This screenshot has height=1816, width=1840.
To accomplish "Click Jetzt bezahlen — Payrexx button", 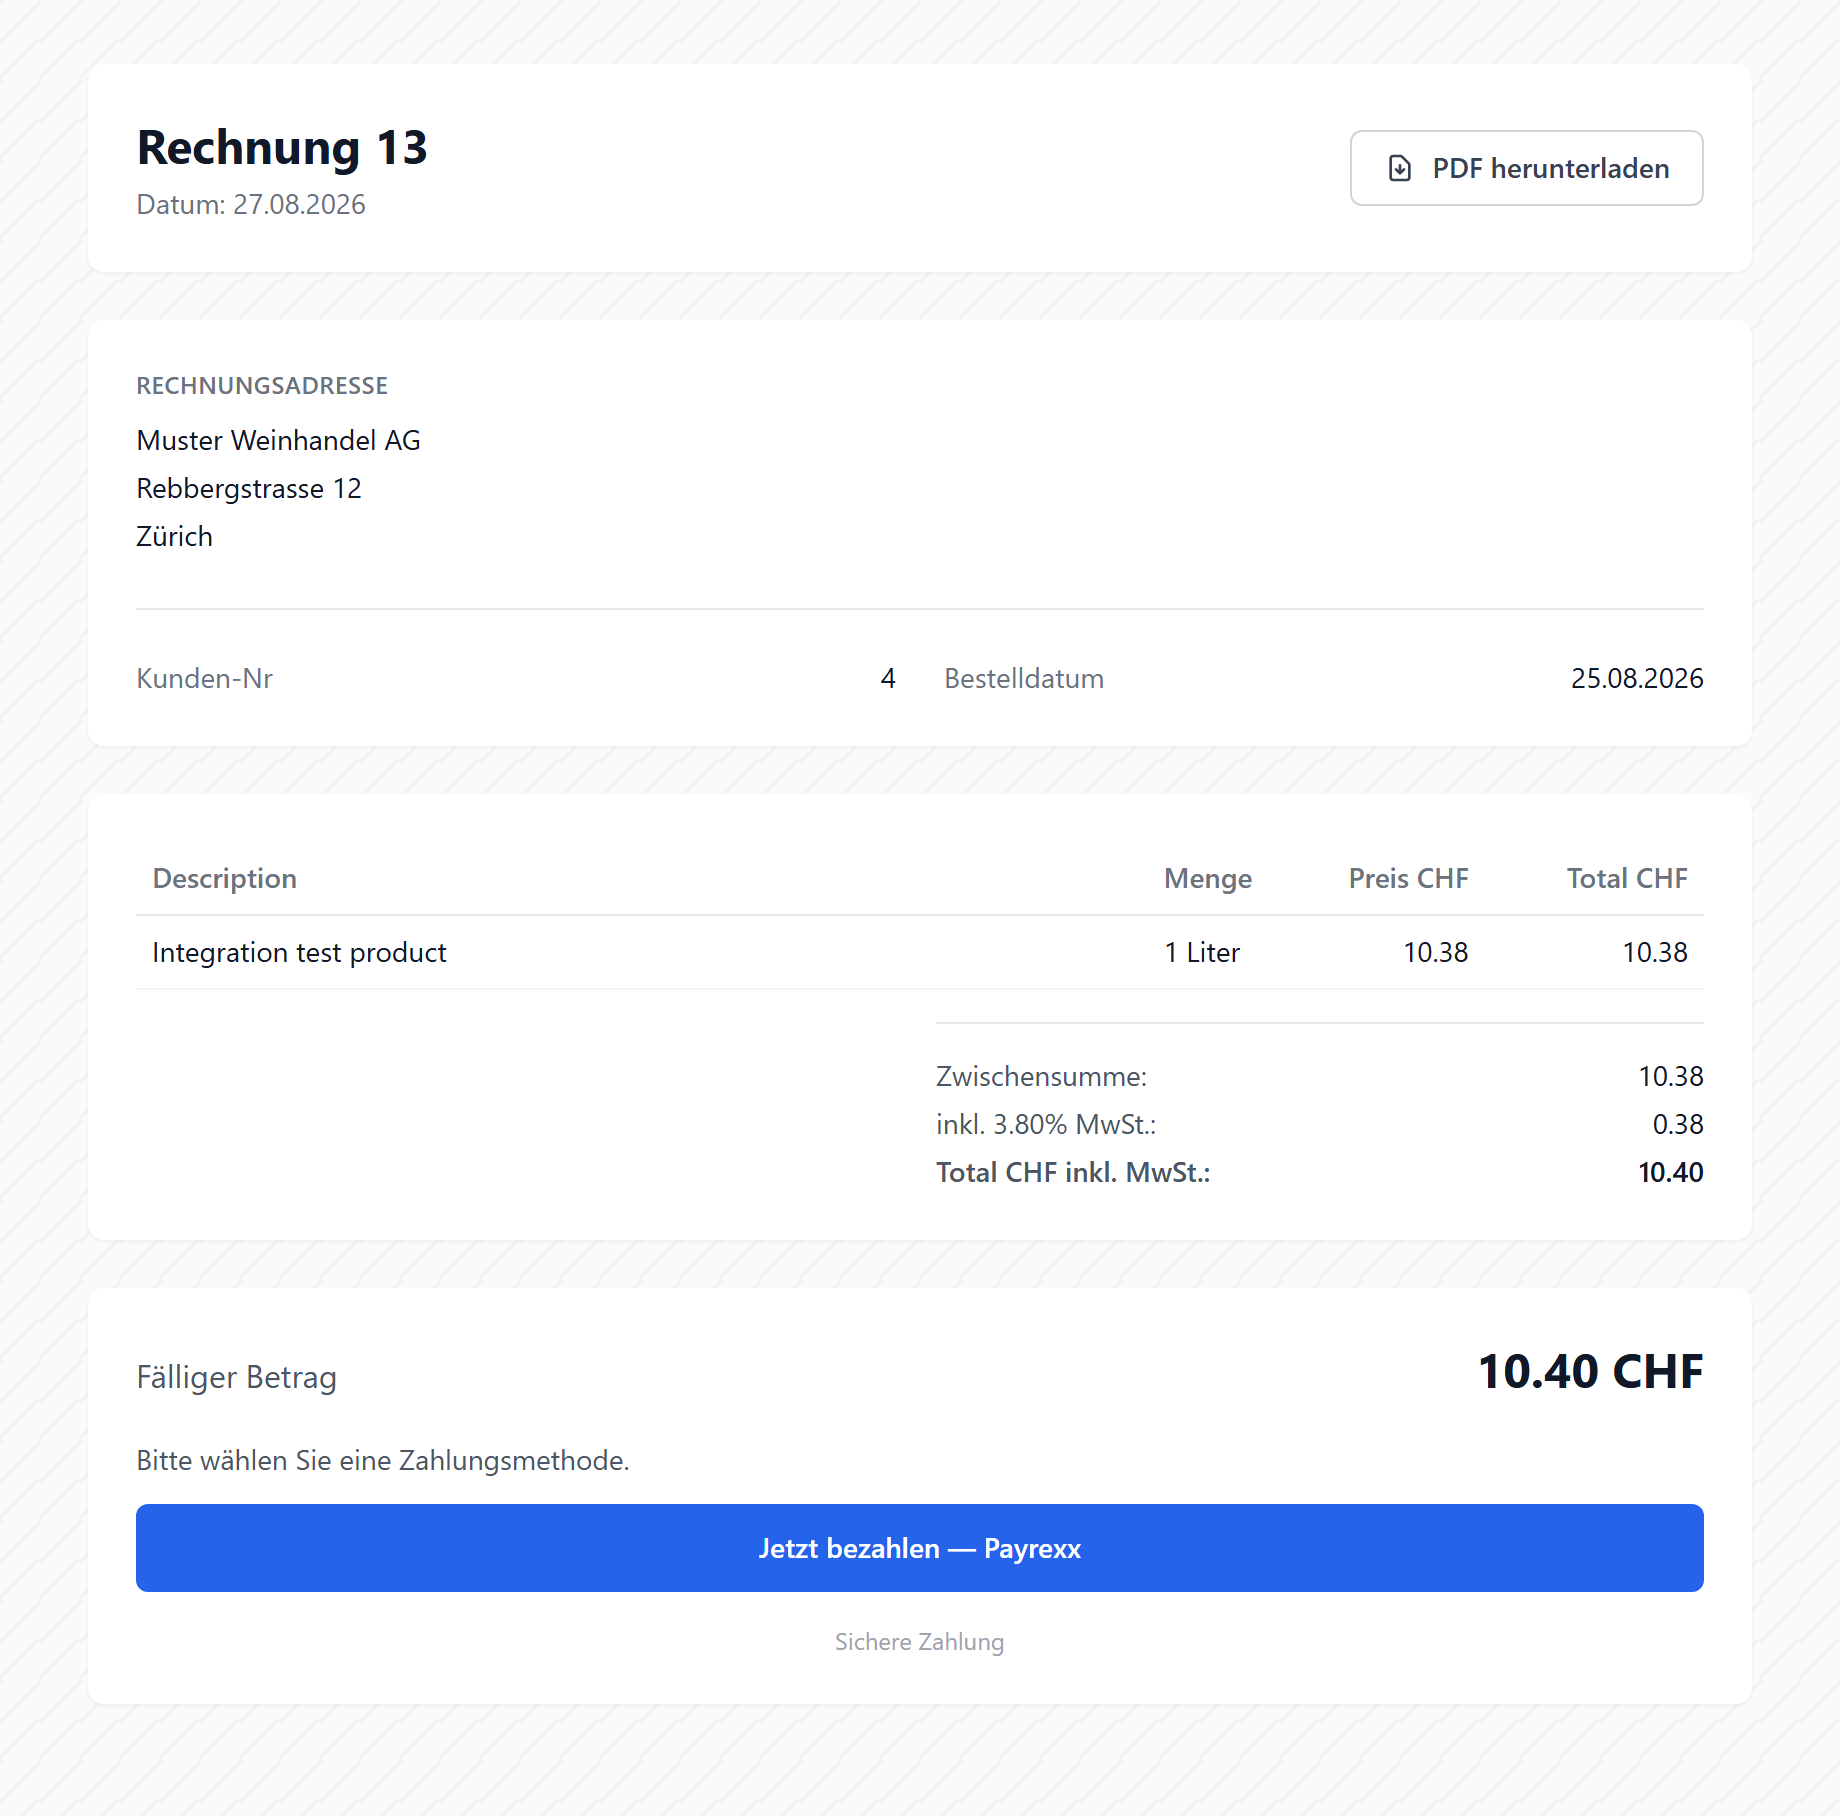I will (919, 1547).
